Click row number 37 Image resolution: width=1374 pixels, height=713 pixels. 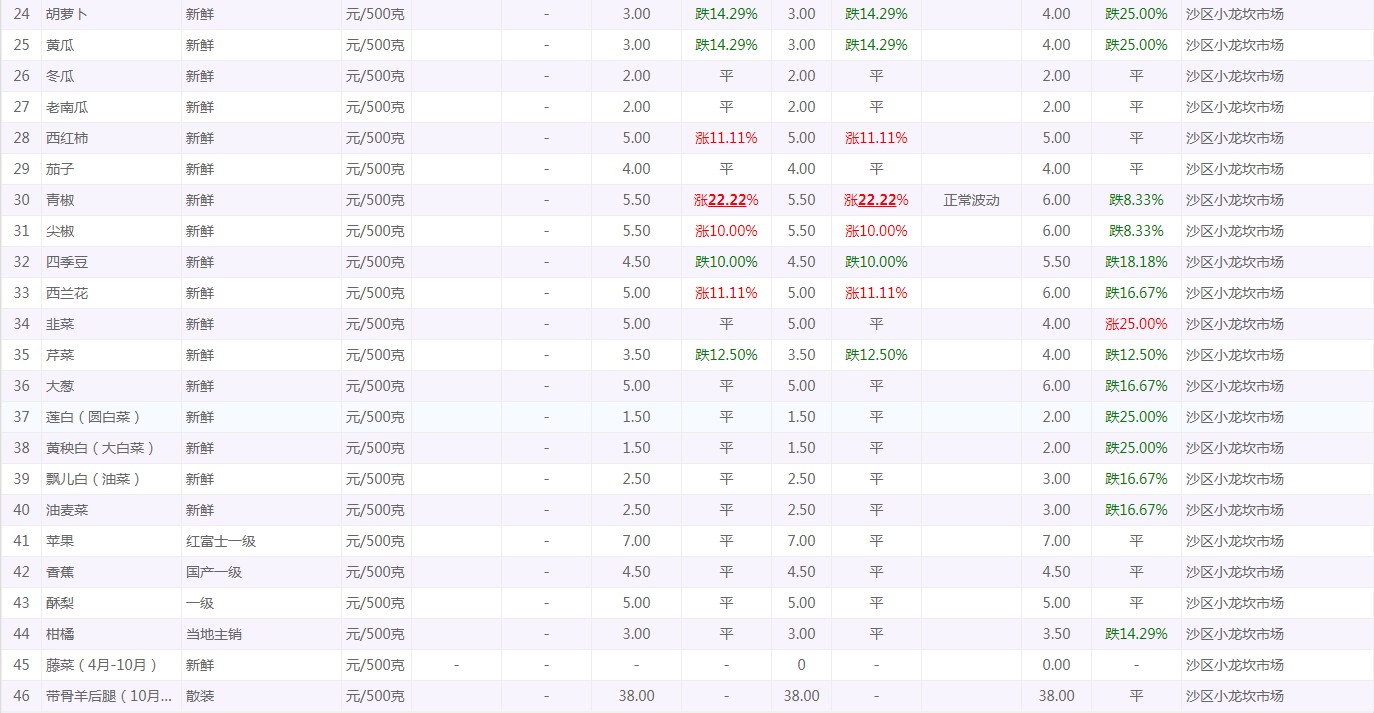click(21, 417)
